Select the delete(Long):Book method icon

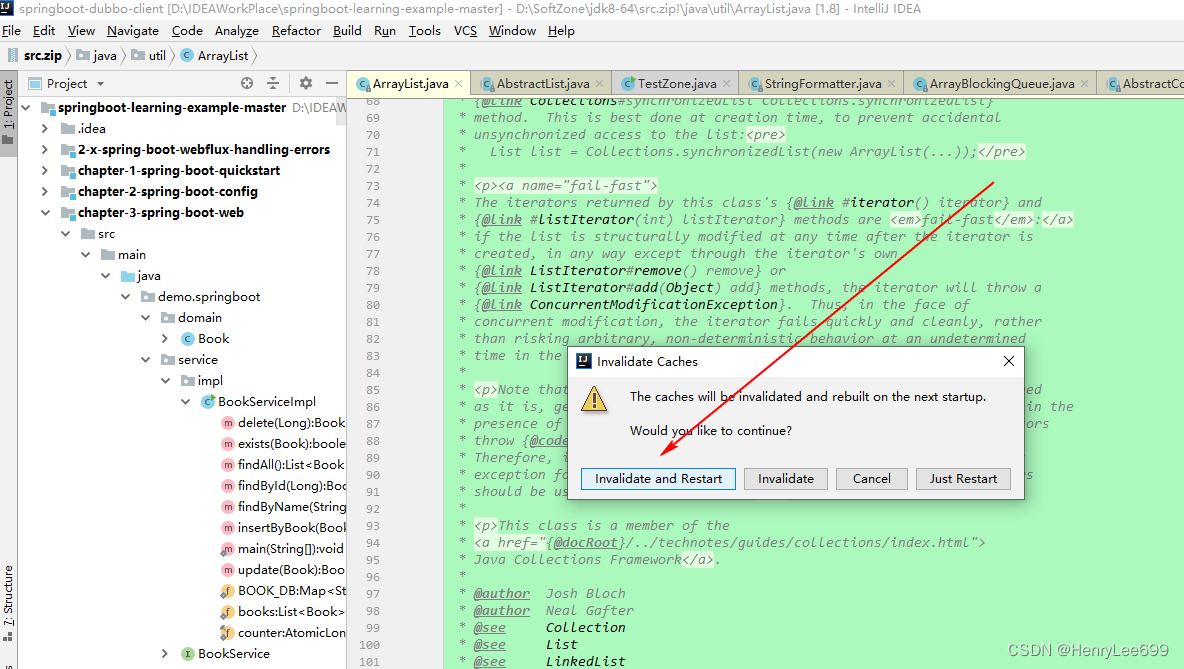[x=228, y=423]
